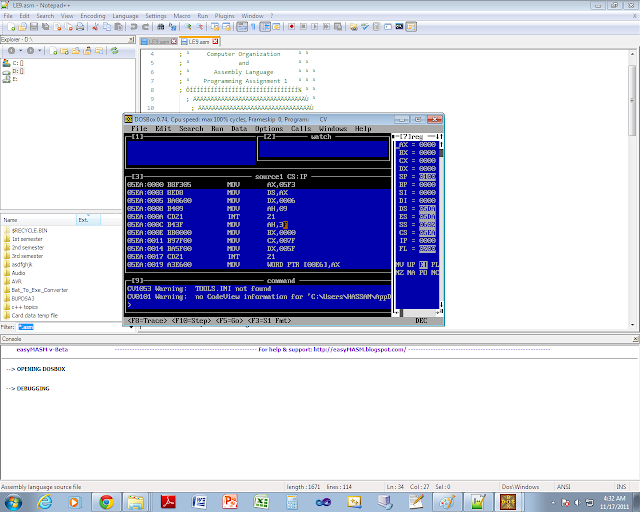Select the 'MOV DS,AX' disassembly line
640x512 pixels.
pyautogui.click(x=258, y=192)
